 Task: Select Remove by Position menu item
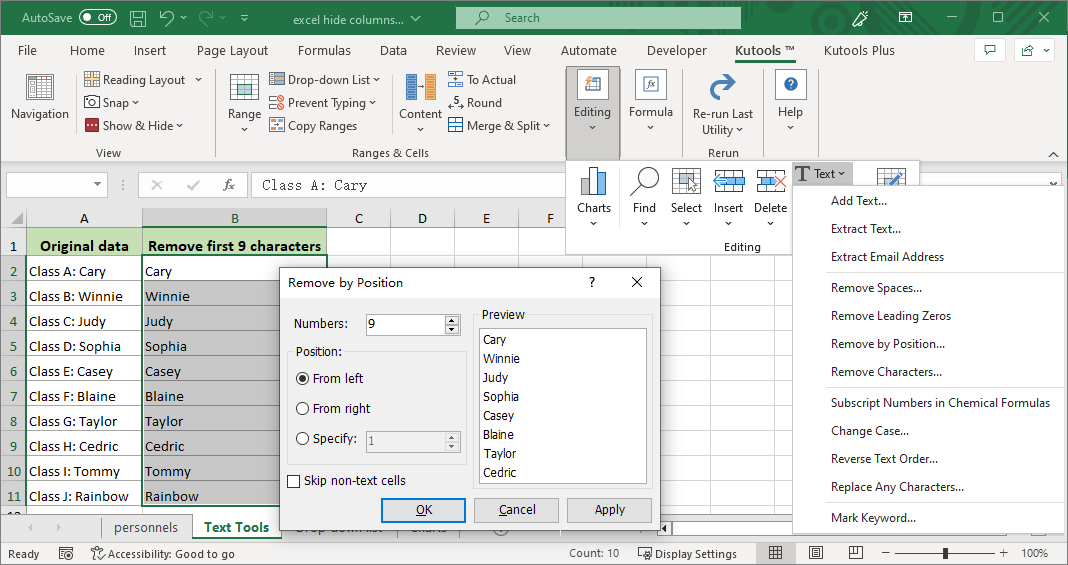[x=888, y=344]
